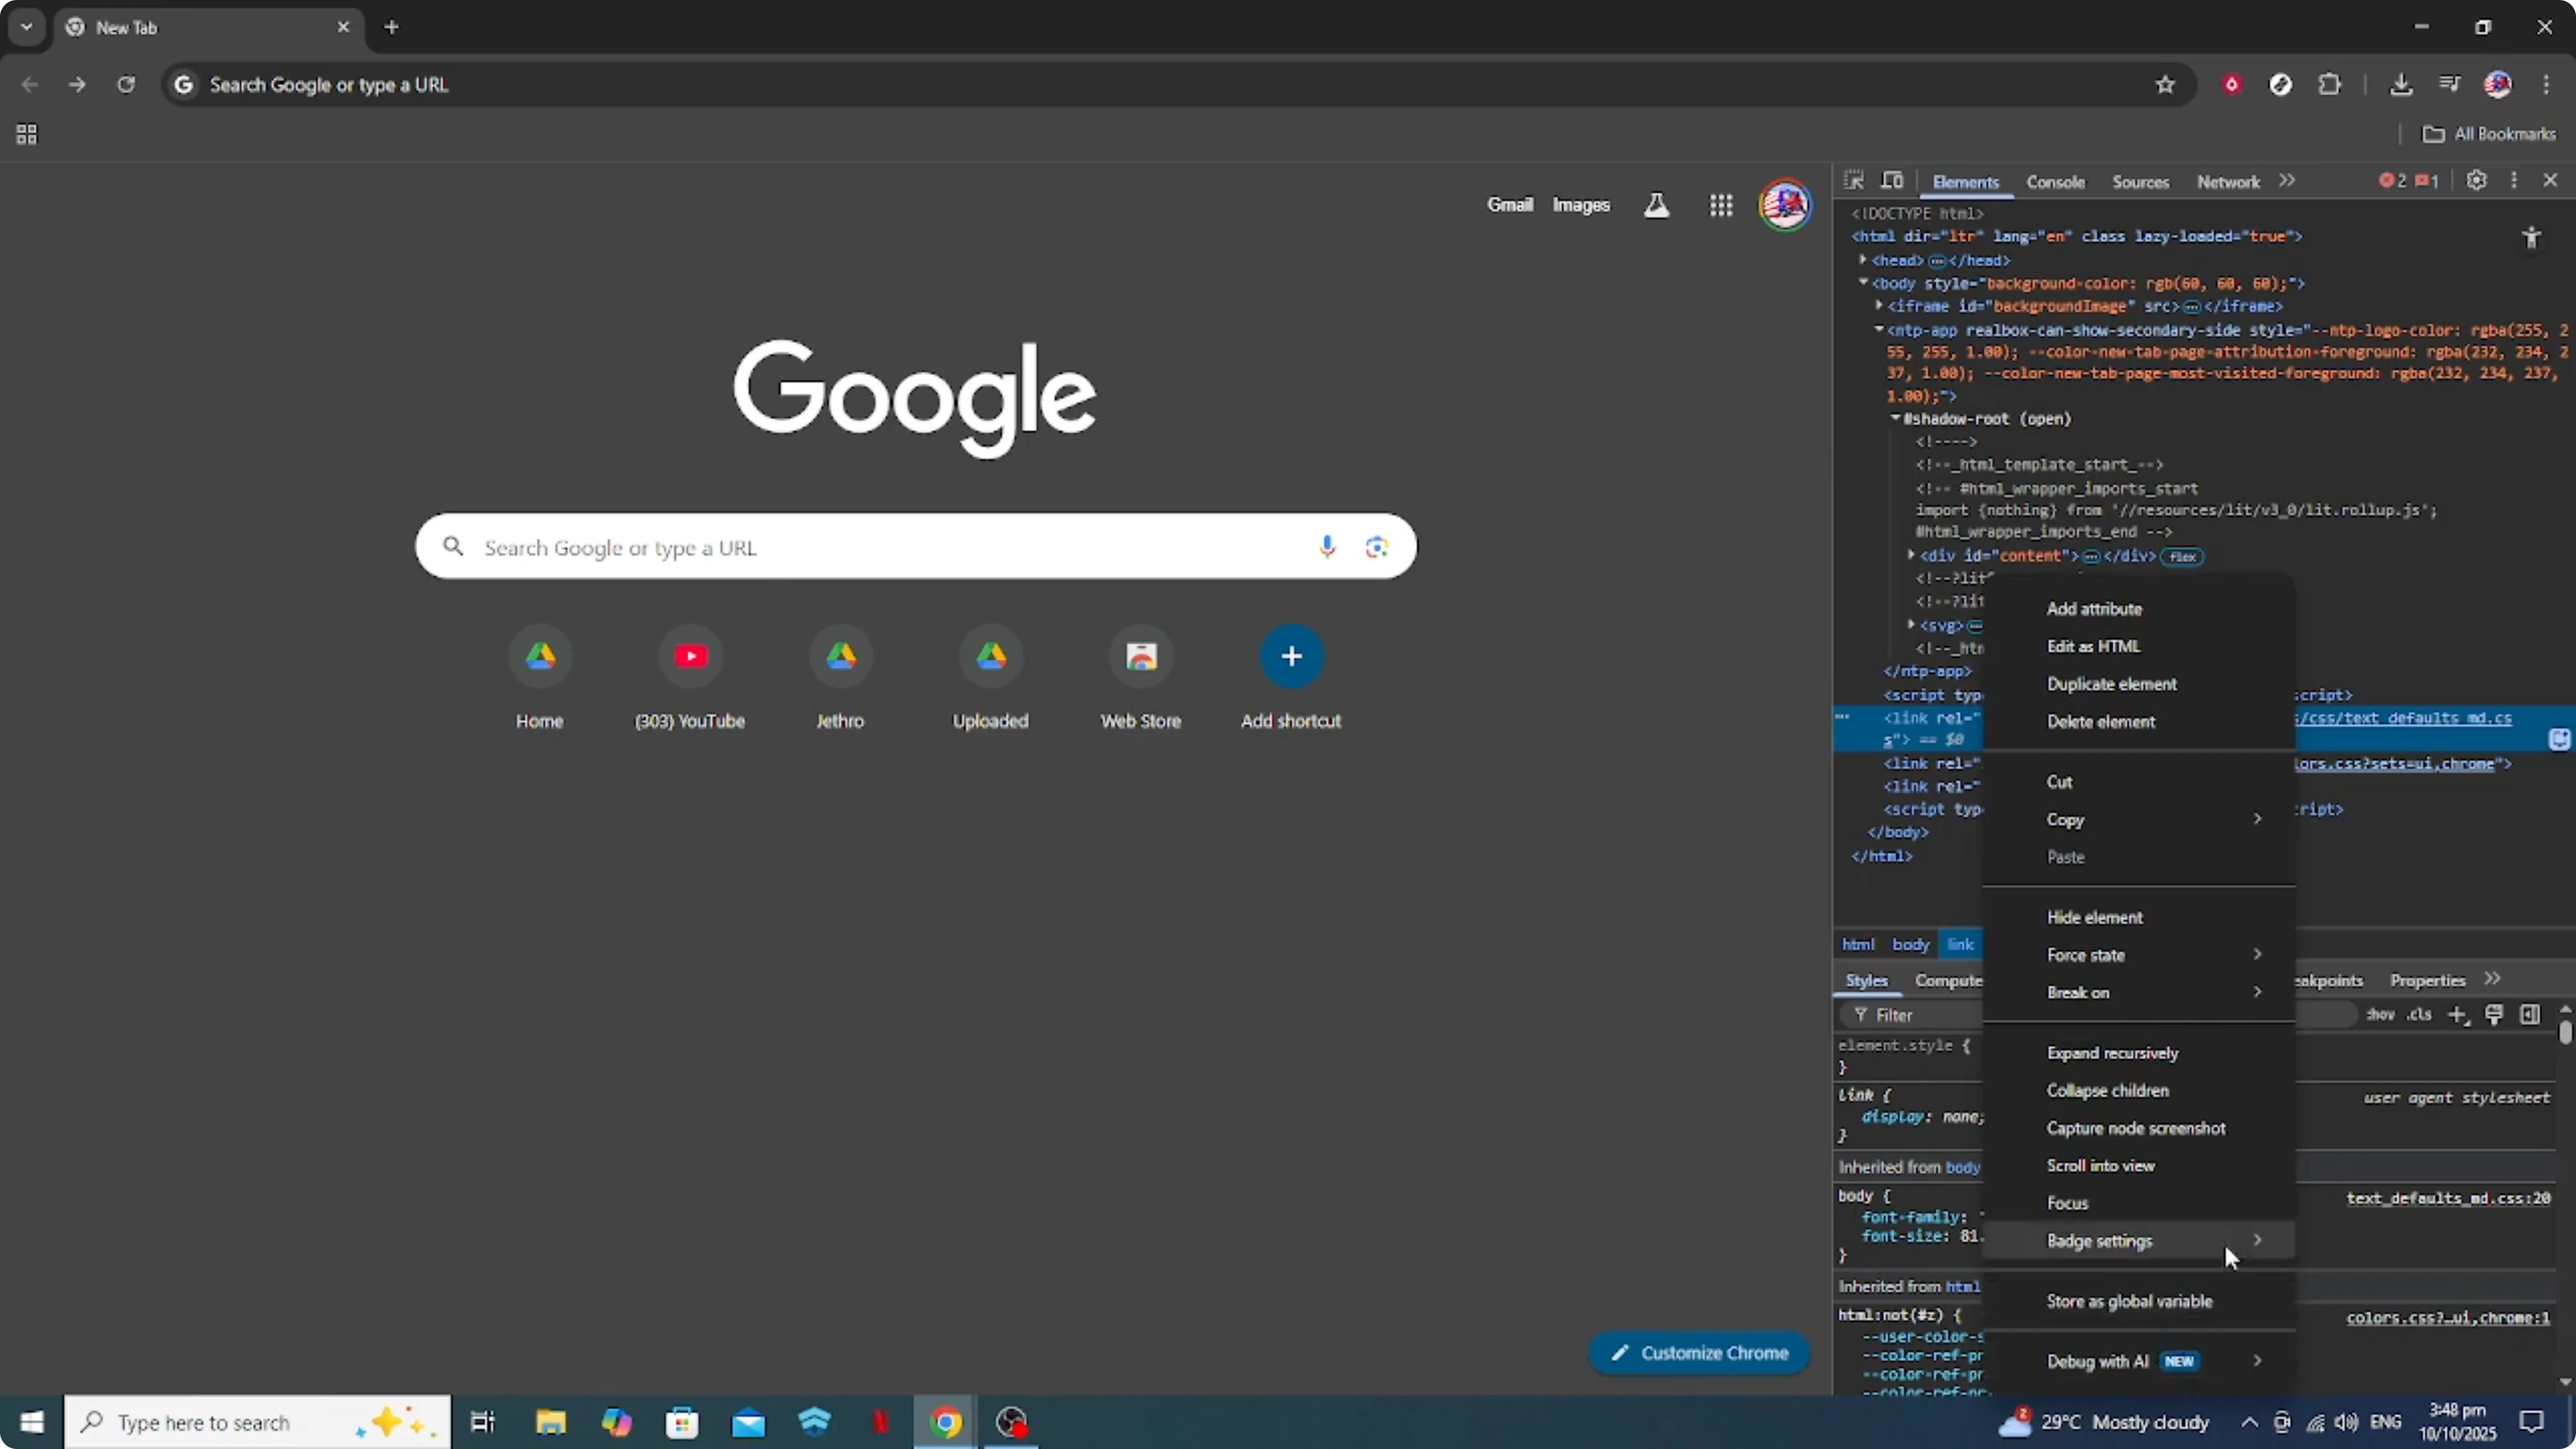Toggle element state with :hov button
2576x1449 pixels.
point(2380,1015)
